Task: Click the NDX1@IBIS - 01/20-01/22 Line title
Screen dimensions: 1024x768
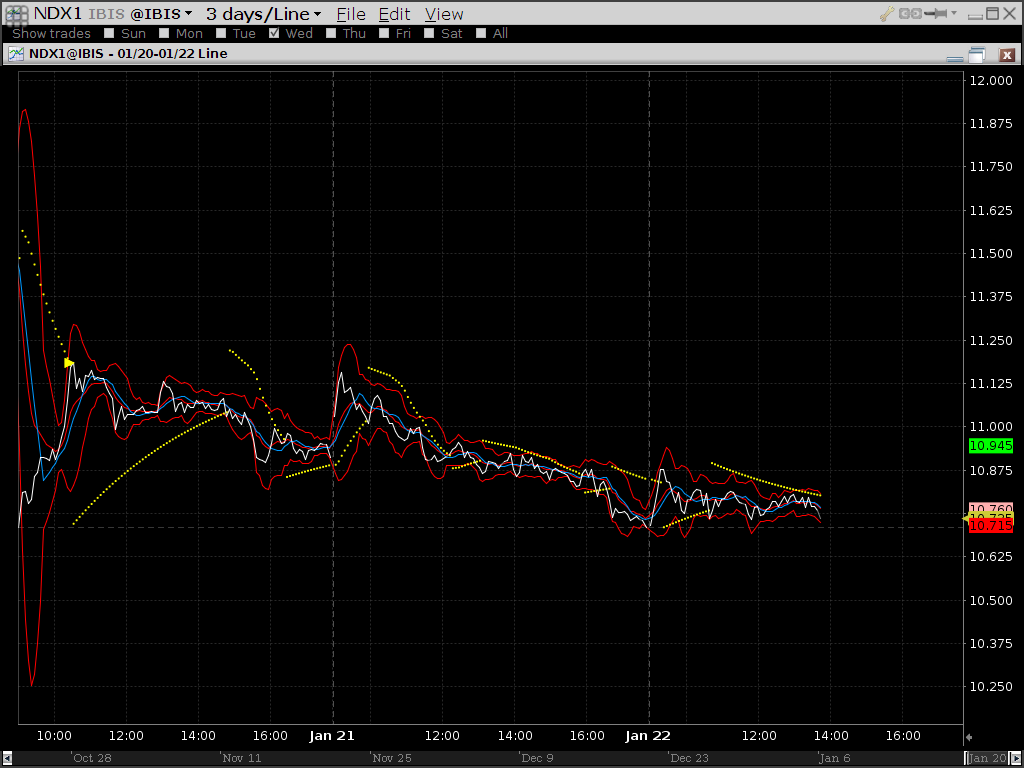Action: coord(128,54)
